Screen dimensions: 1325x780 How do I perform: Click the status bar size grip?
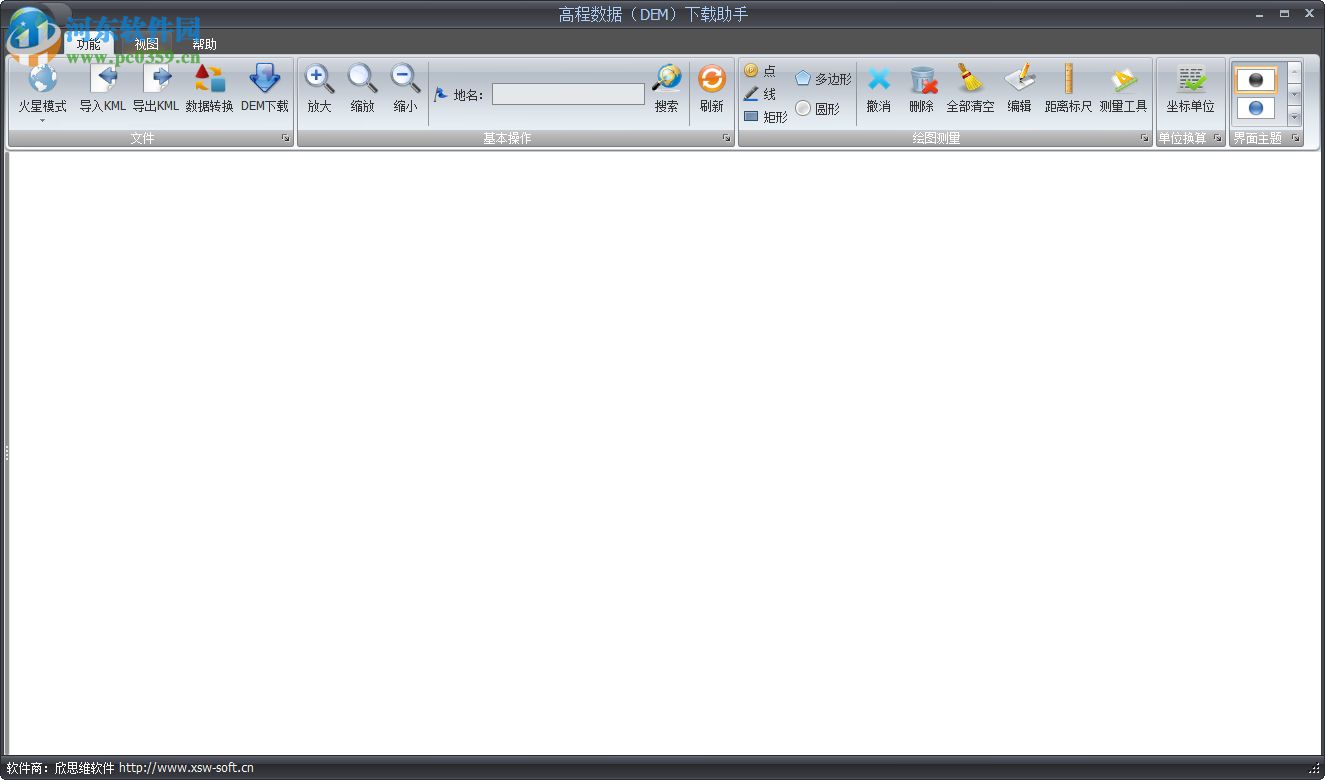[x=1315, y=769]
